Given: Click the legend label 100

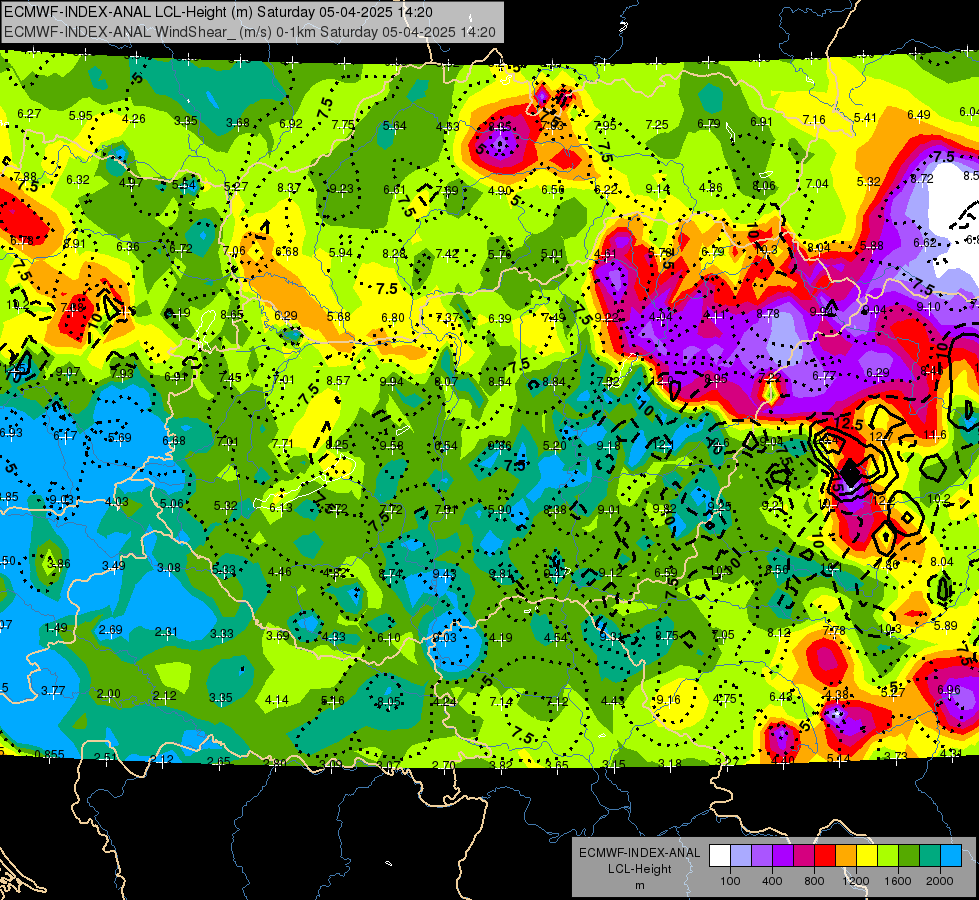Looking at the screenshot, I should (x=730, y=881).
